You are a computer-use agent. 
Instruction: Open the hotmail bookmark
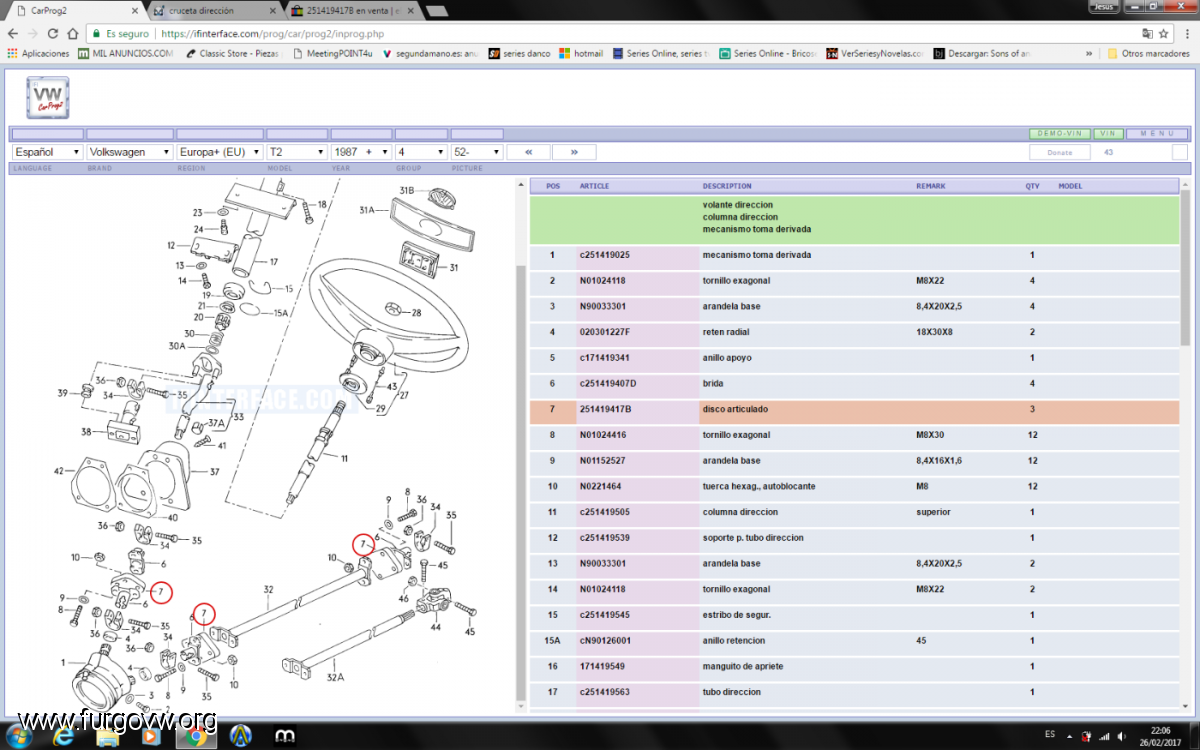tap(581, 53)
